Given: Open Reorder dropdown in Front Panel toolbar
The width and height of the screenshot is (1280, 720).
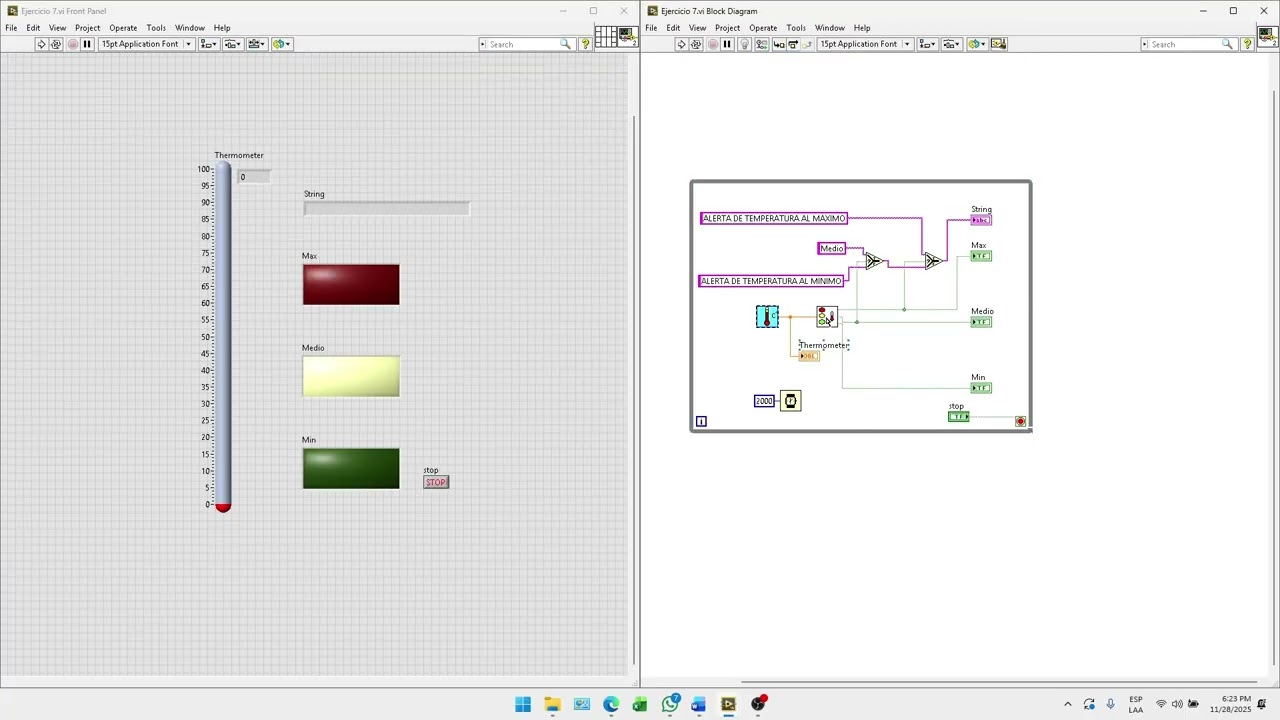Looking at the screenshot, I should (x=281, y=44).
